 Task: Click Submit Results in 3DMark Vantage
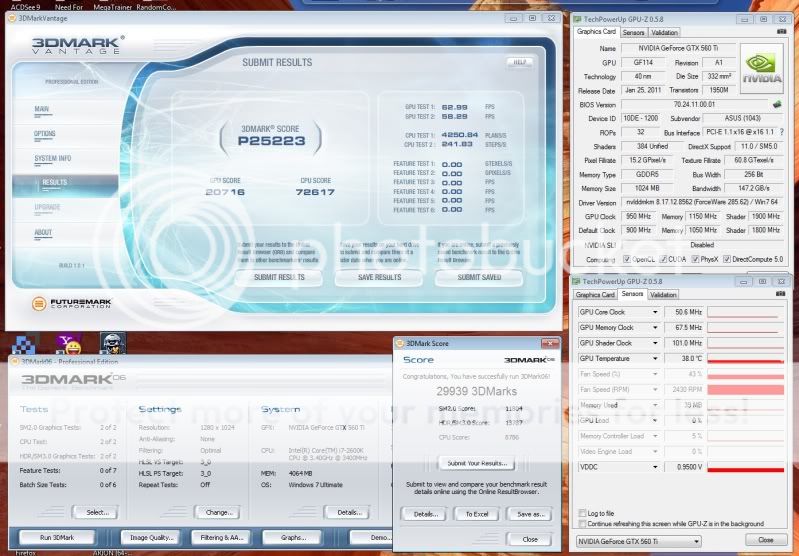(x=279, y=277)
